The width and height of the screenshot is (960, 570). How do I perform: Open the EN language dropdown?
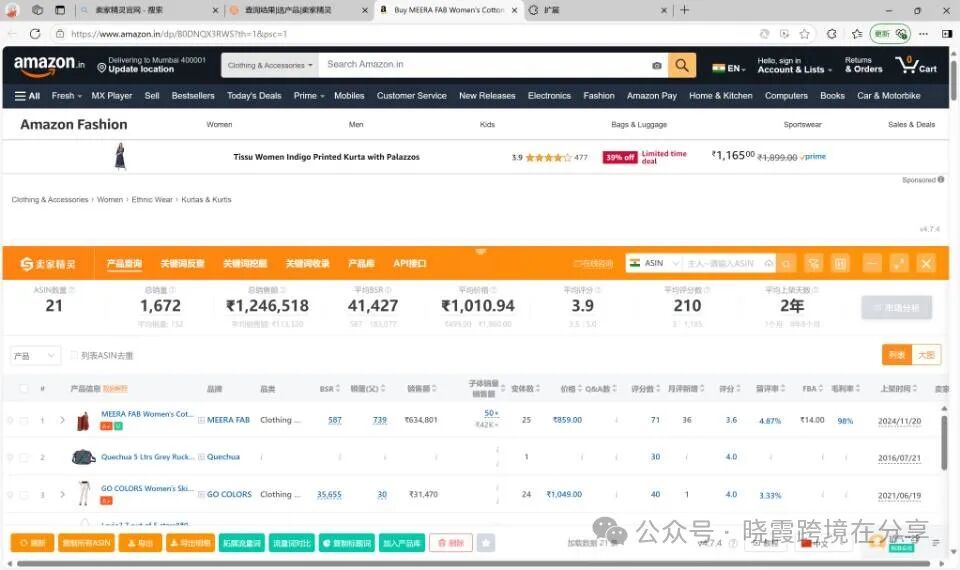coord(729,68)
